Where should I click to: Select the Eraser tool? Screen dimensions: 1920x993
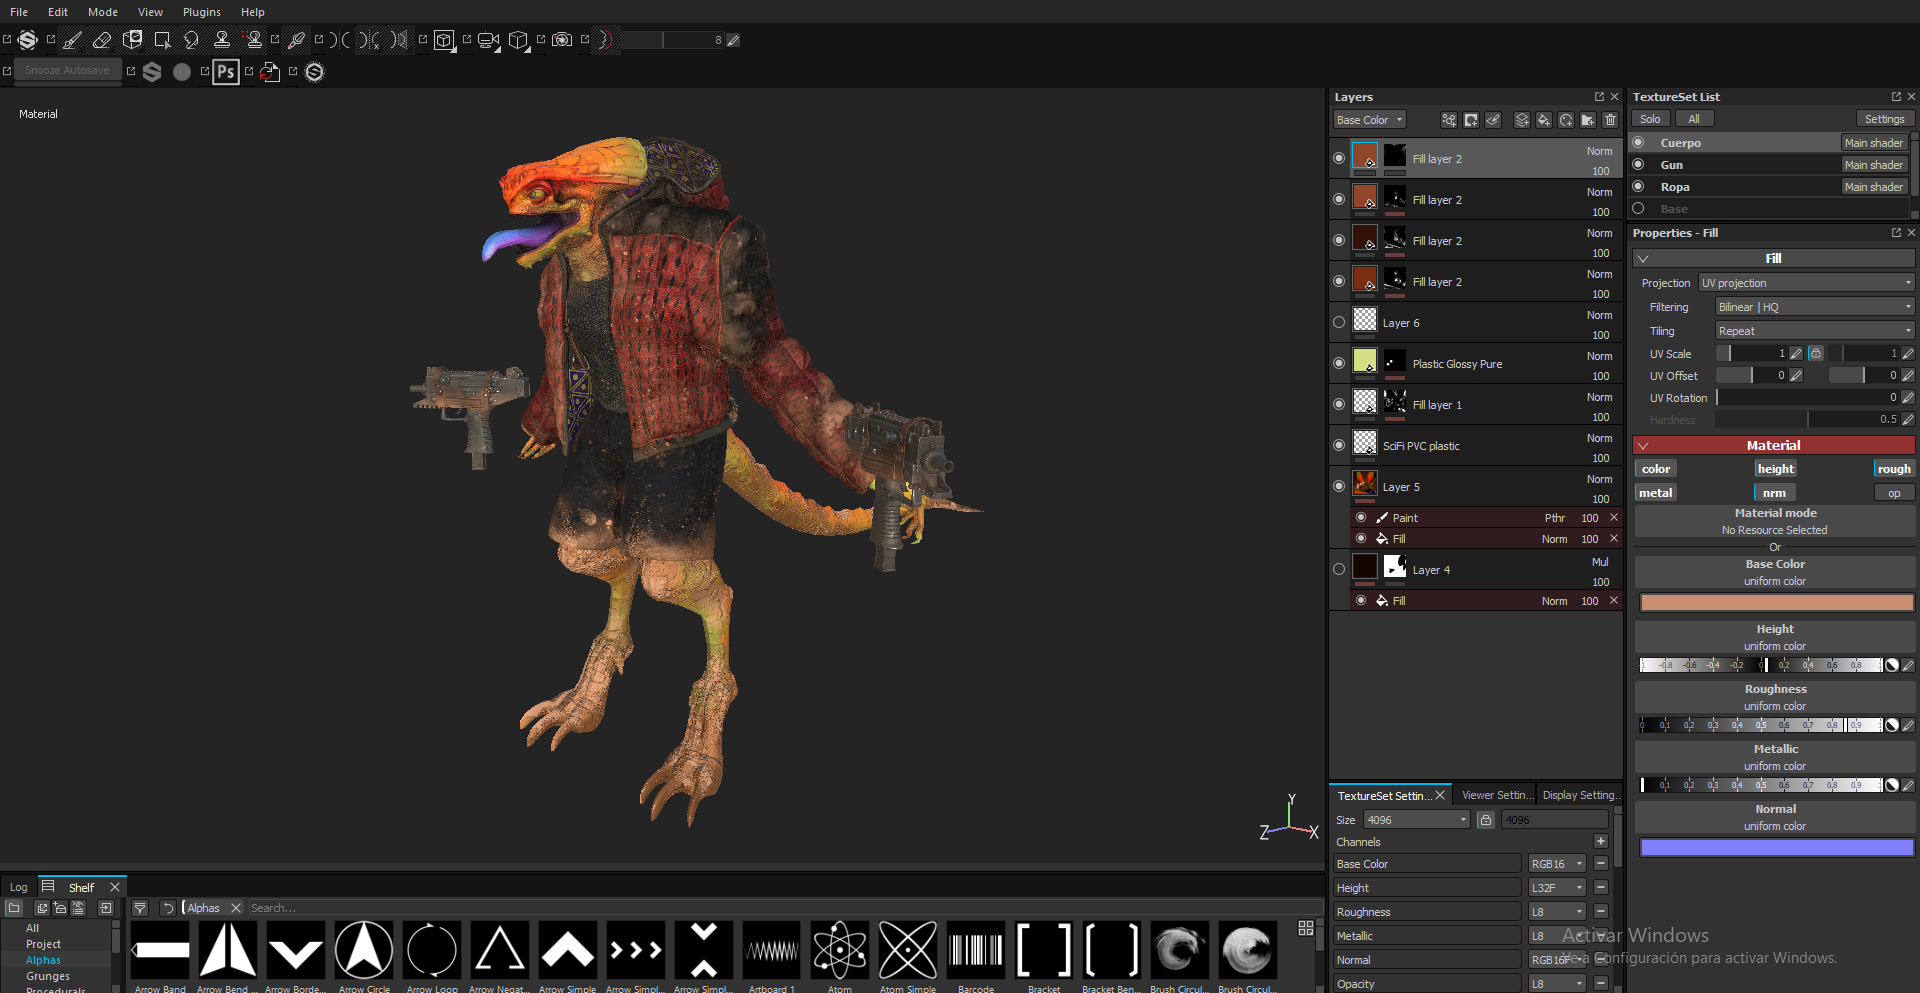(102, 40)
